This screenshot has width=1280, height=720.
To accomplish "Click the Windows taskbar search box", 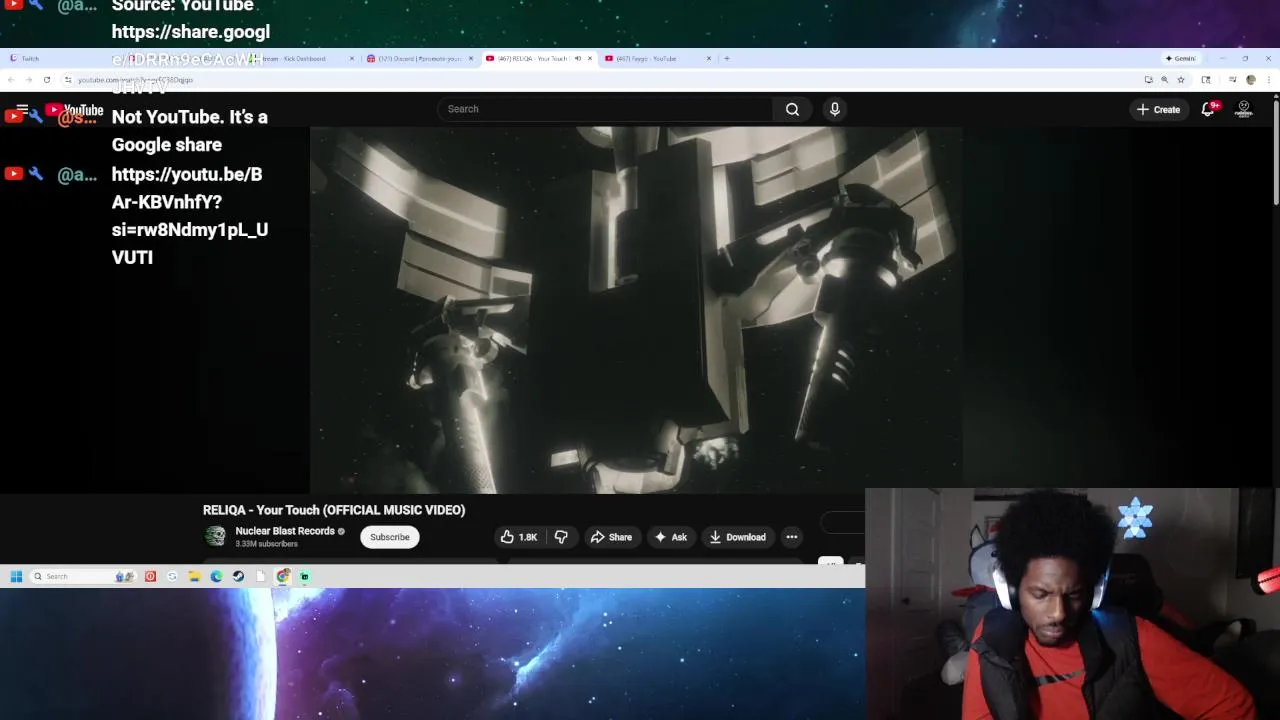I will point(83,576).
